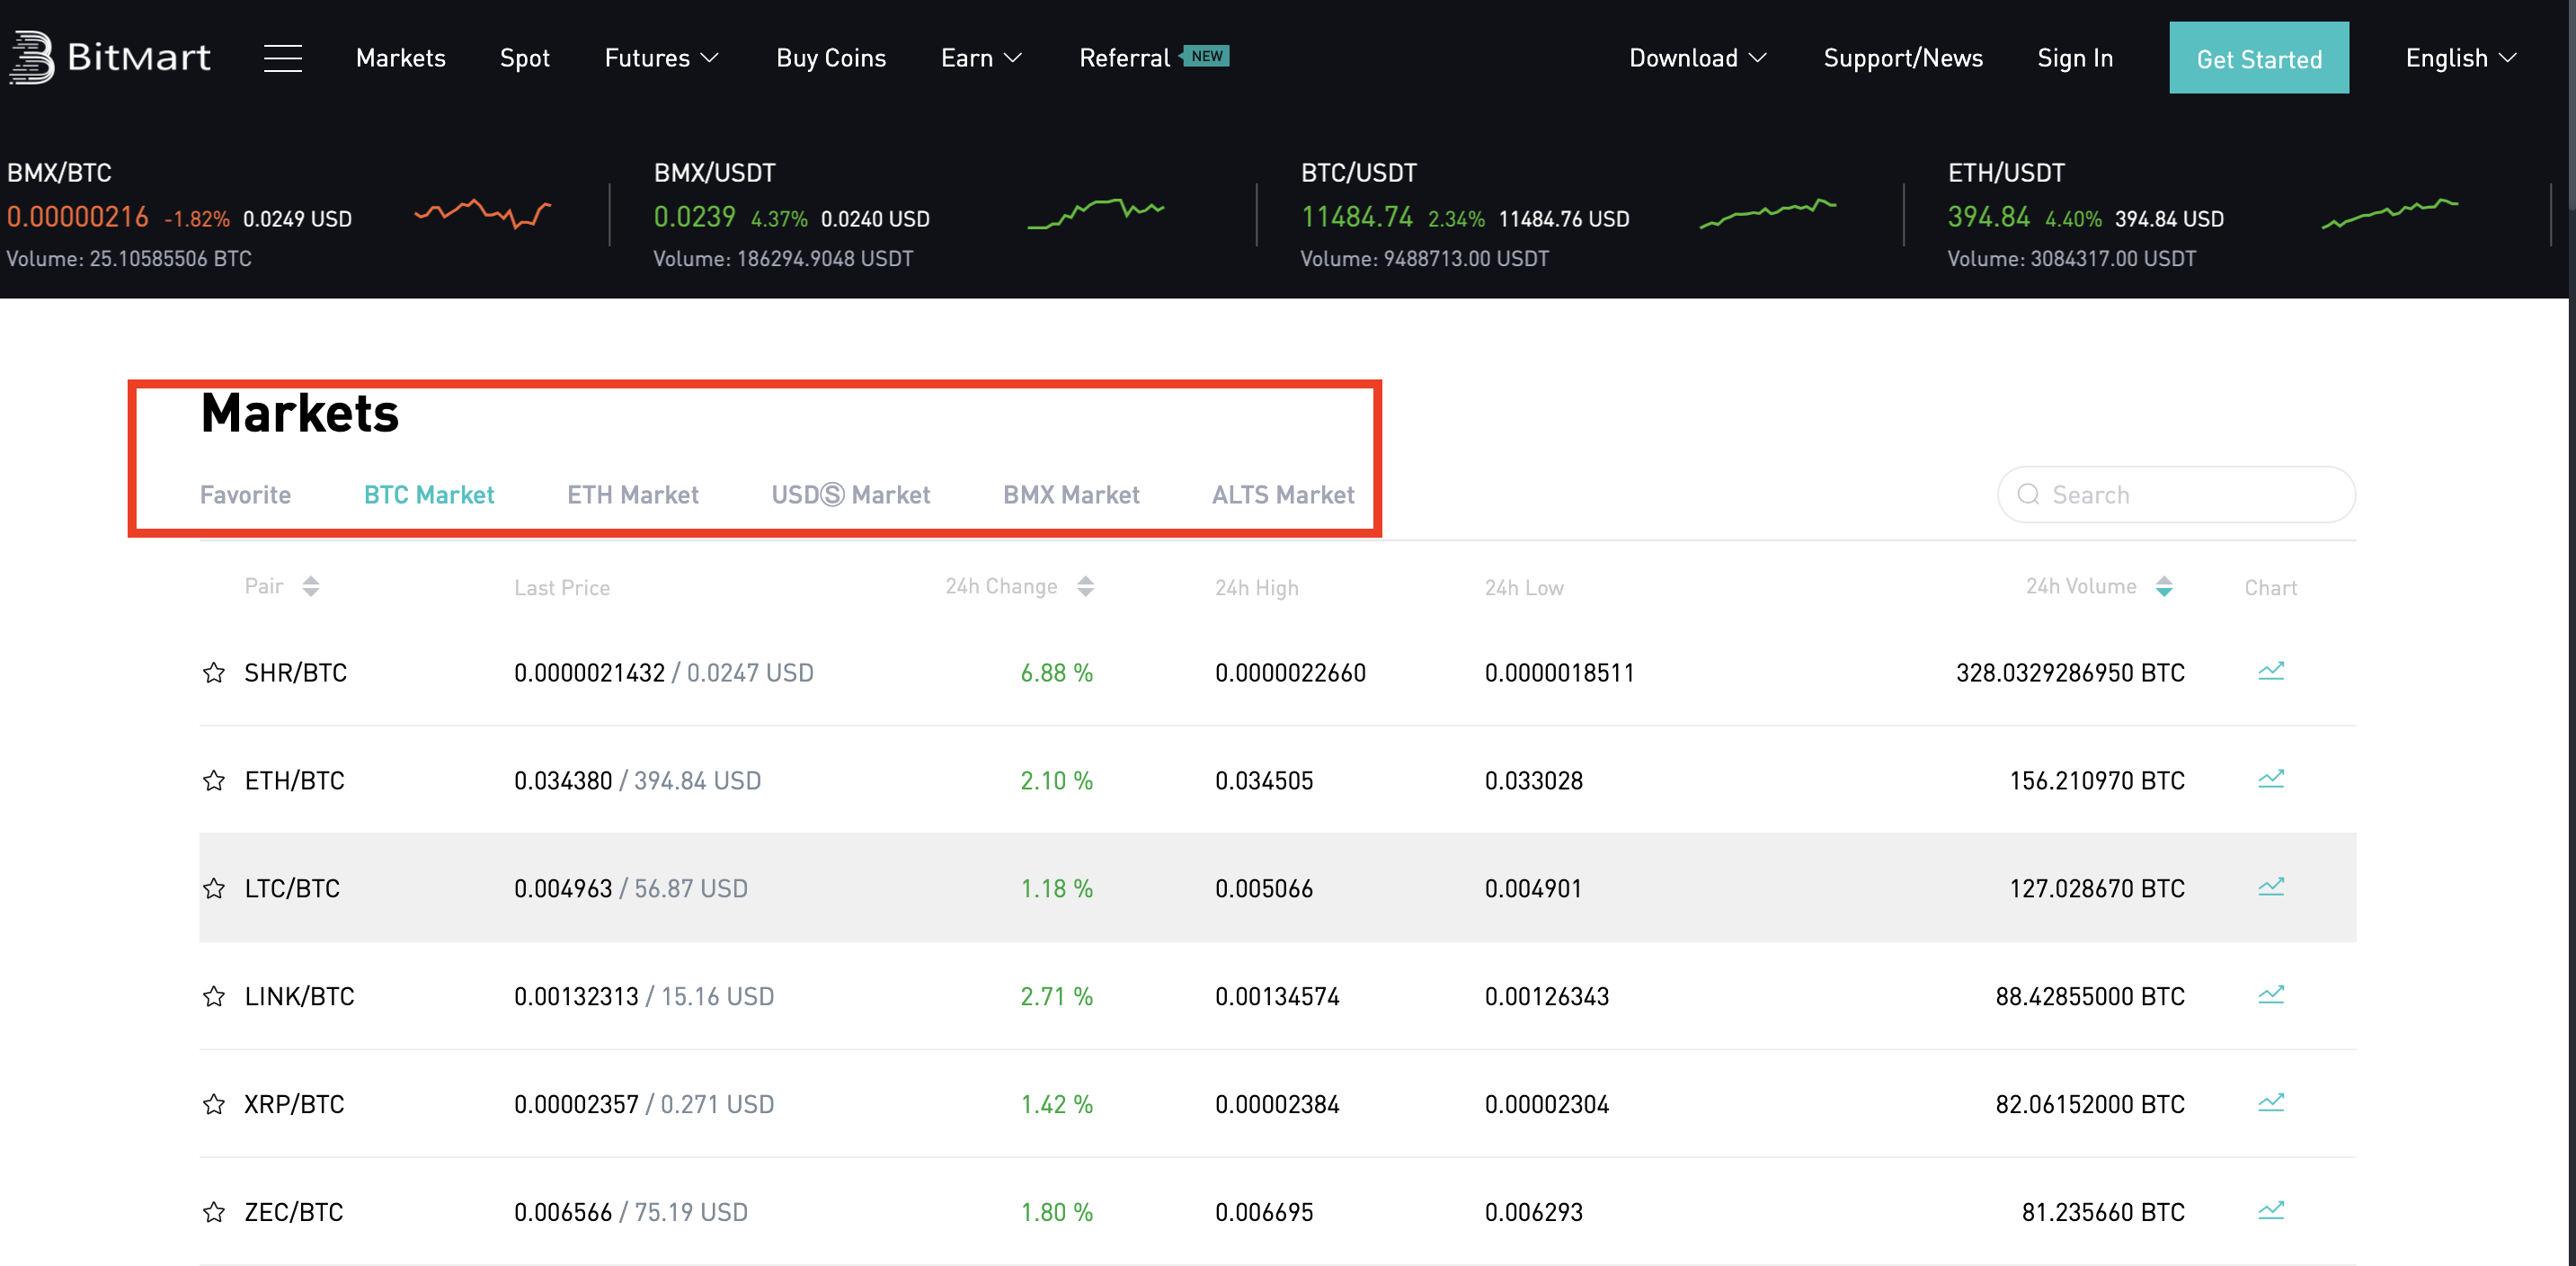
Task: Click the BitMart logo
Action: pyautogui.click(x=110, y=58)
